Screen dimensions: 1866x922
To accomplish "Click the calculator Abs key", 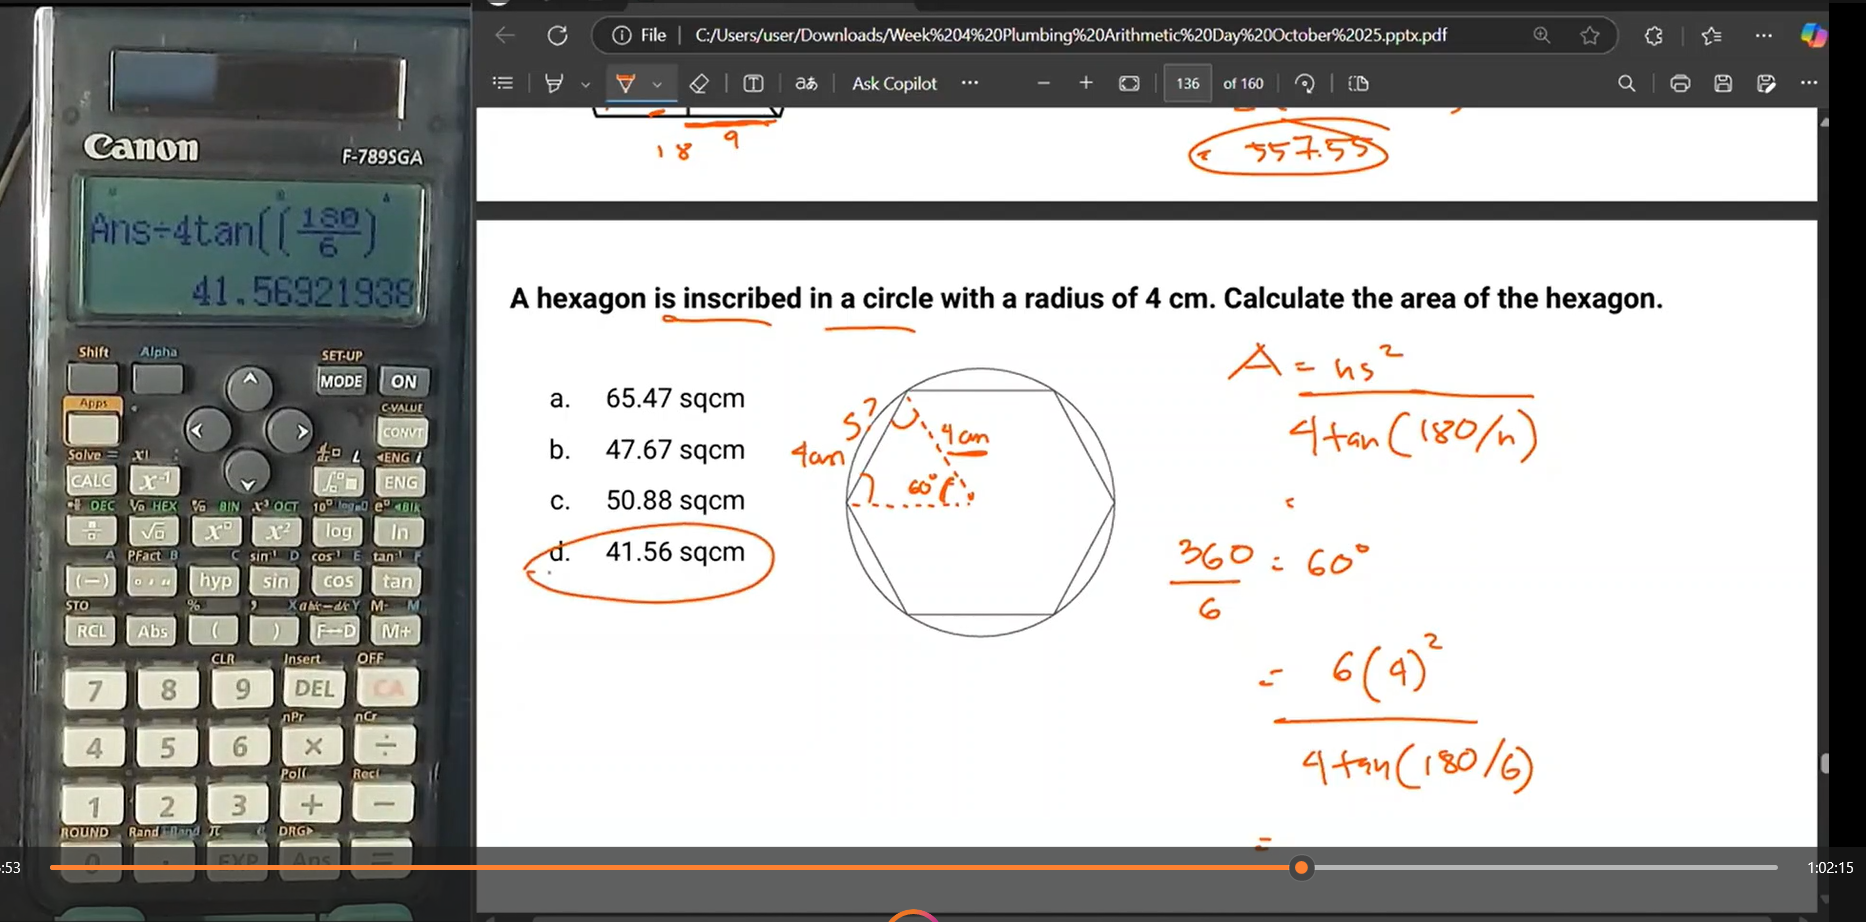I will tap(153, 631).
